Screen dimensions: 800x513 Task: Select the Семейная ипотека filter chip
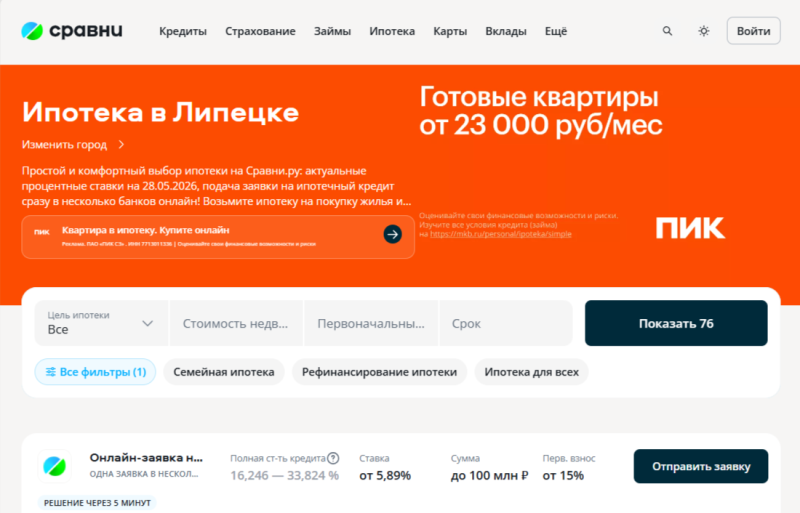pos(224,372)
